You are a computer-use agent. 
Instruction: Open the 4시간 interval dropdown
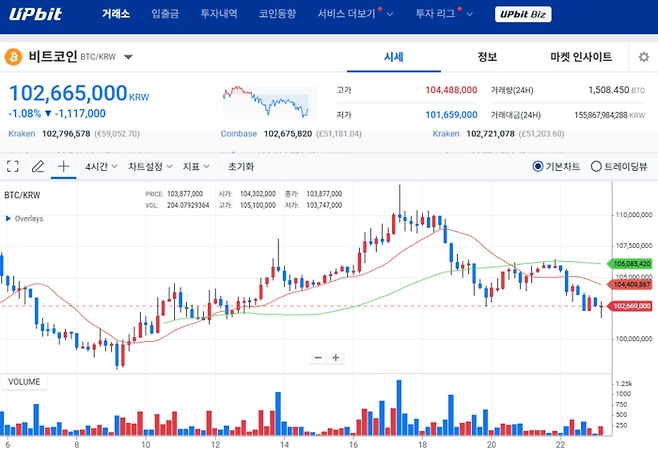click(x=101, y=167)
